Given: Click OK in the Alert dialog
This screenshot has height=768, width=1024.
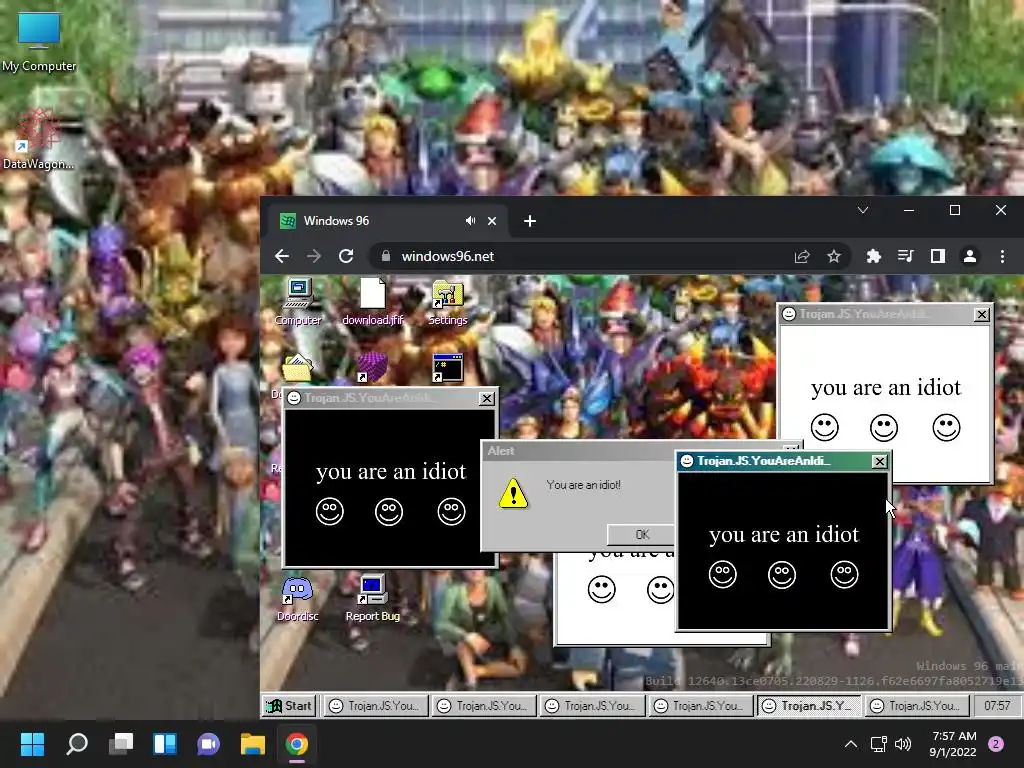Looking at the screenshot, I should coord(641,534).
